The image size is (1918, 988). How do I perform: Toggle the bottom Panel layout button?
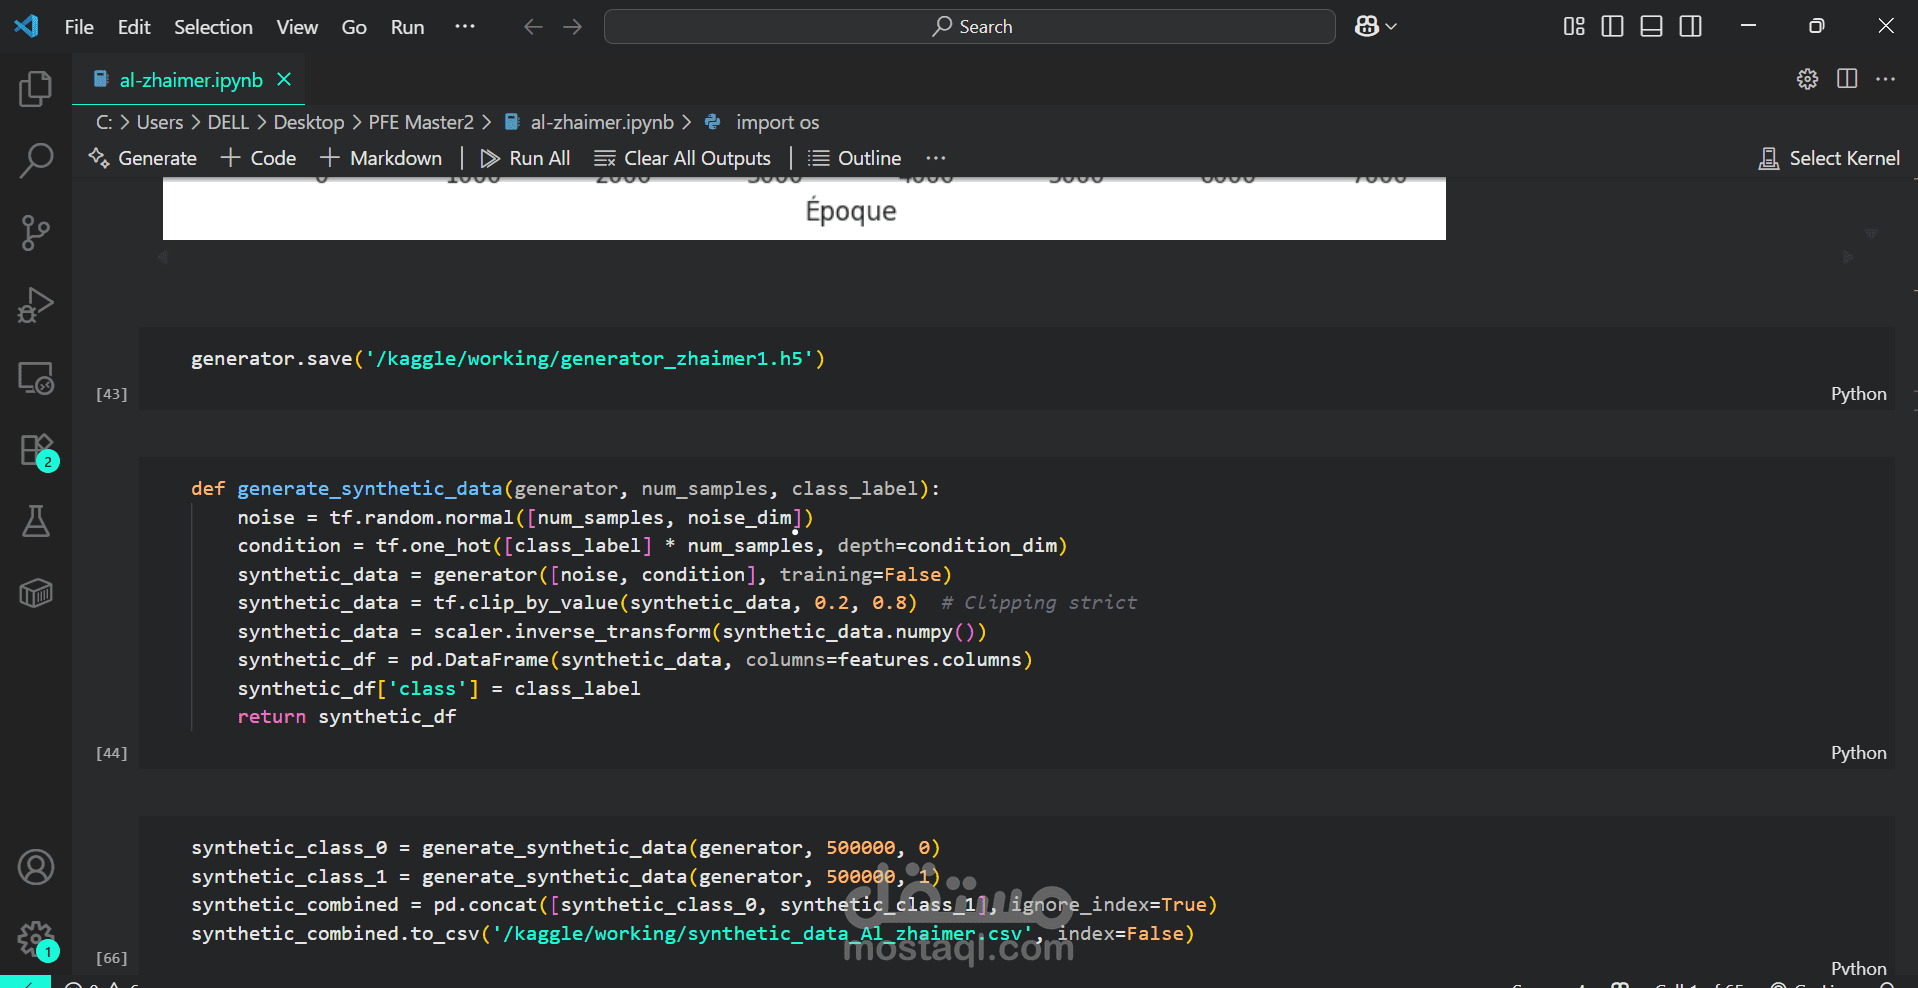(x=1651, y=27)
